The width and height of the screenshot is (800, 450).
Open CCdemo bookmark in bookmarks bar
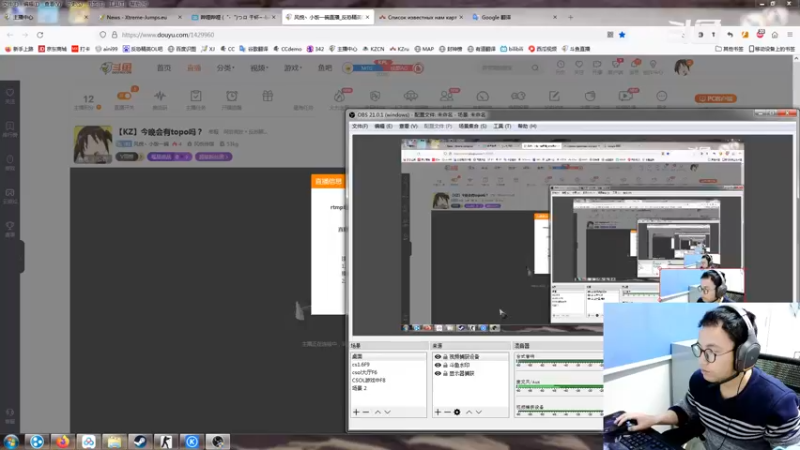point(287,49)
